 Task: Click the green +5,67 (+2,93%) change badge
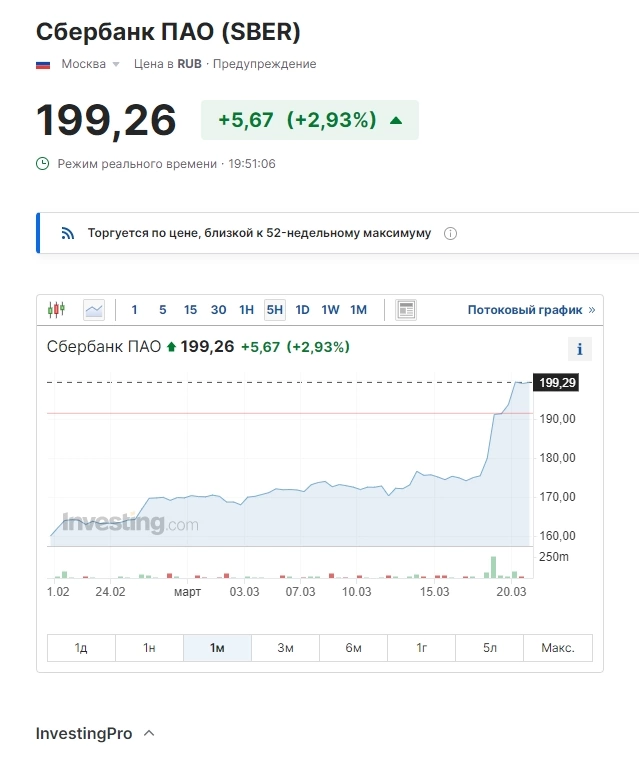point(310,120)
